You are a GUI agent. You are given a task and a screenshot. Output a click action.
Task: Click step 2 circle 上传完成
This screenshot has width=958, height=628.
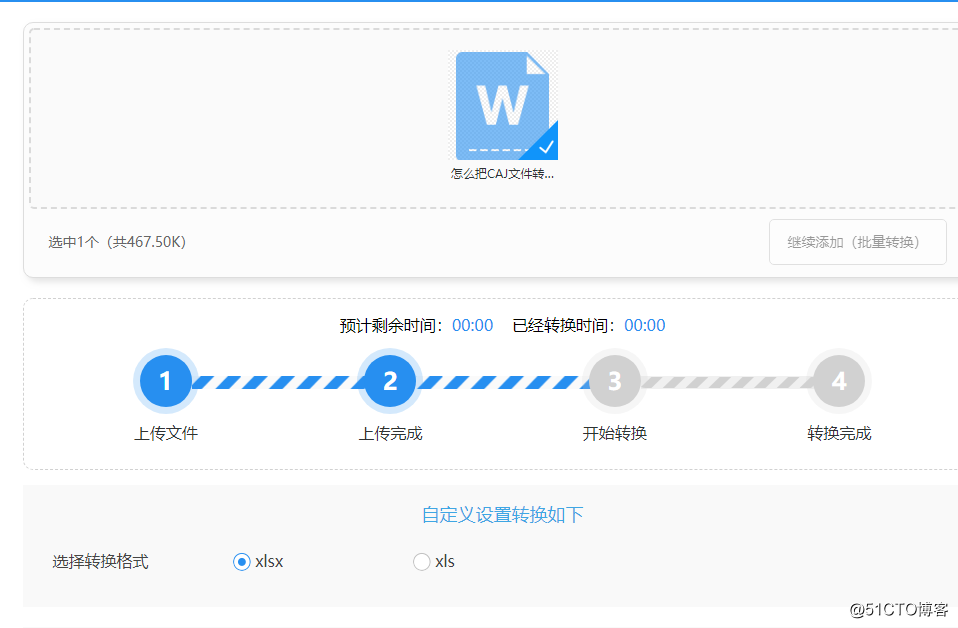click(x=390, y=381)
